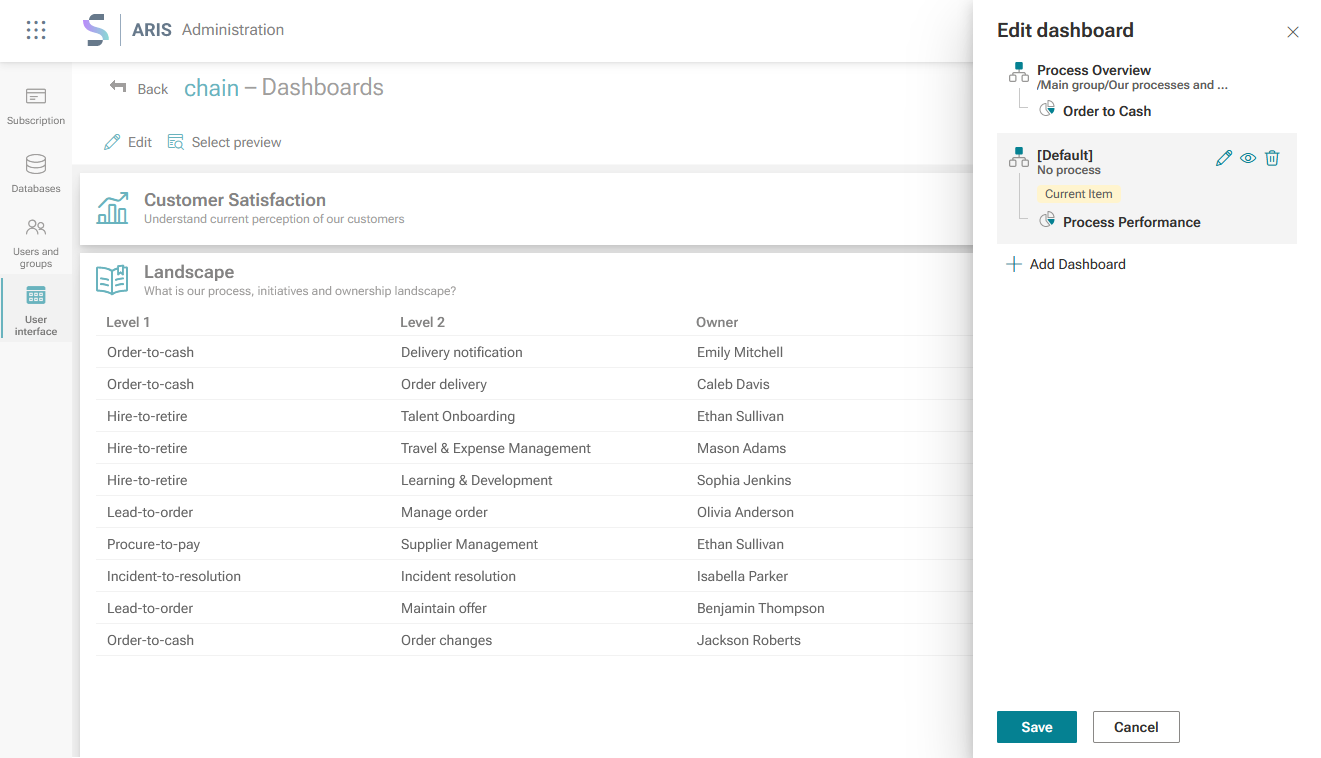The height and width of the screenshot is (758, 1321).
Task: Click the Incident resolution cell
Action: [x=458, y=576]
